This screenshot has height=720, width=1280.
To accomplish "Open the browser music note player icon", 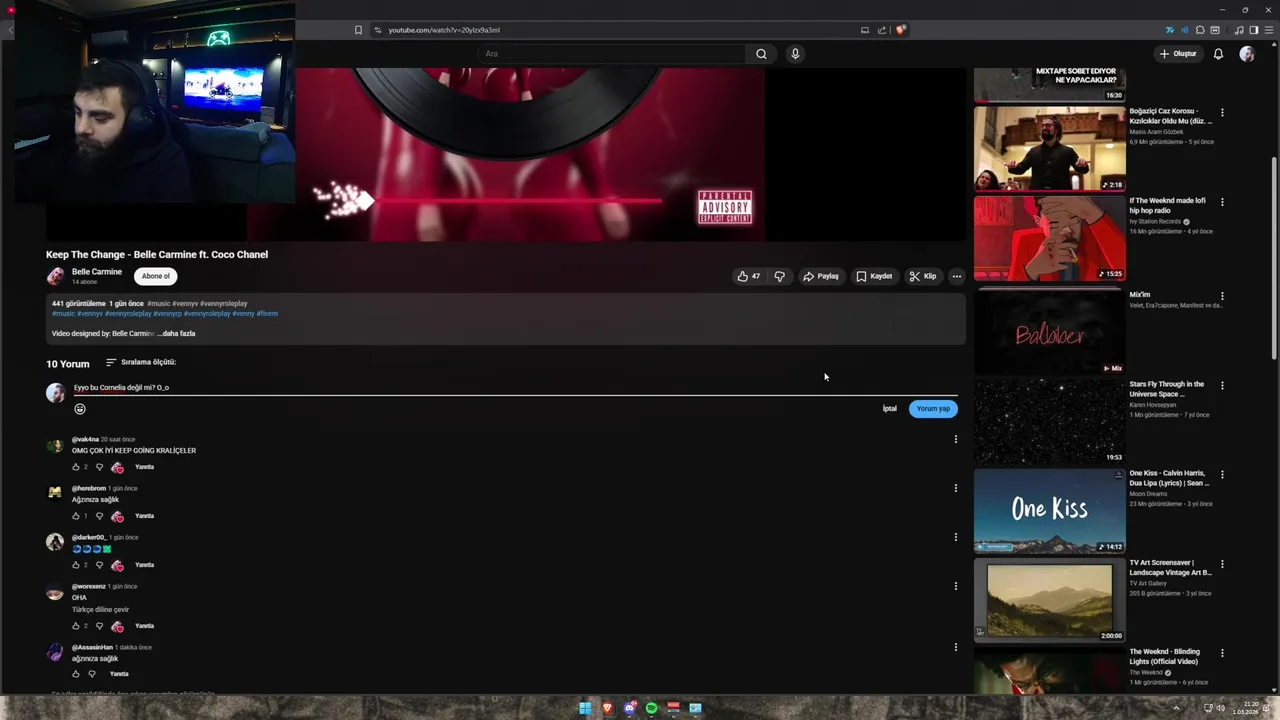I will coord(1239,30).
